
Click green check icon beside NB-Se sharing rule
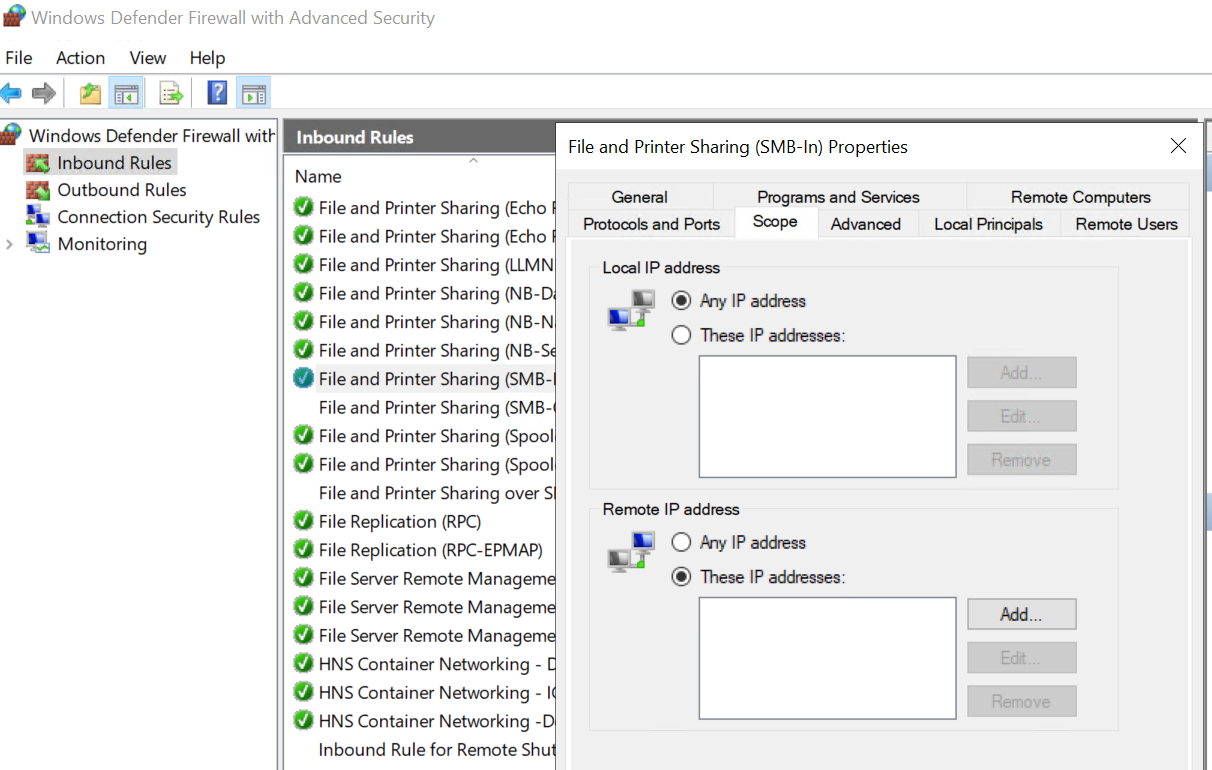coord(303,350)
